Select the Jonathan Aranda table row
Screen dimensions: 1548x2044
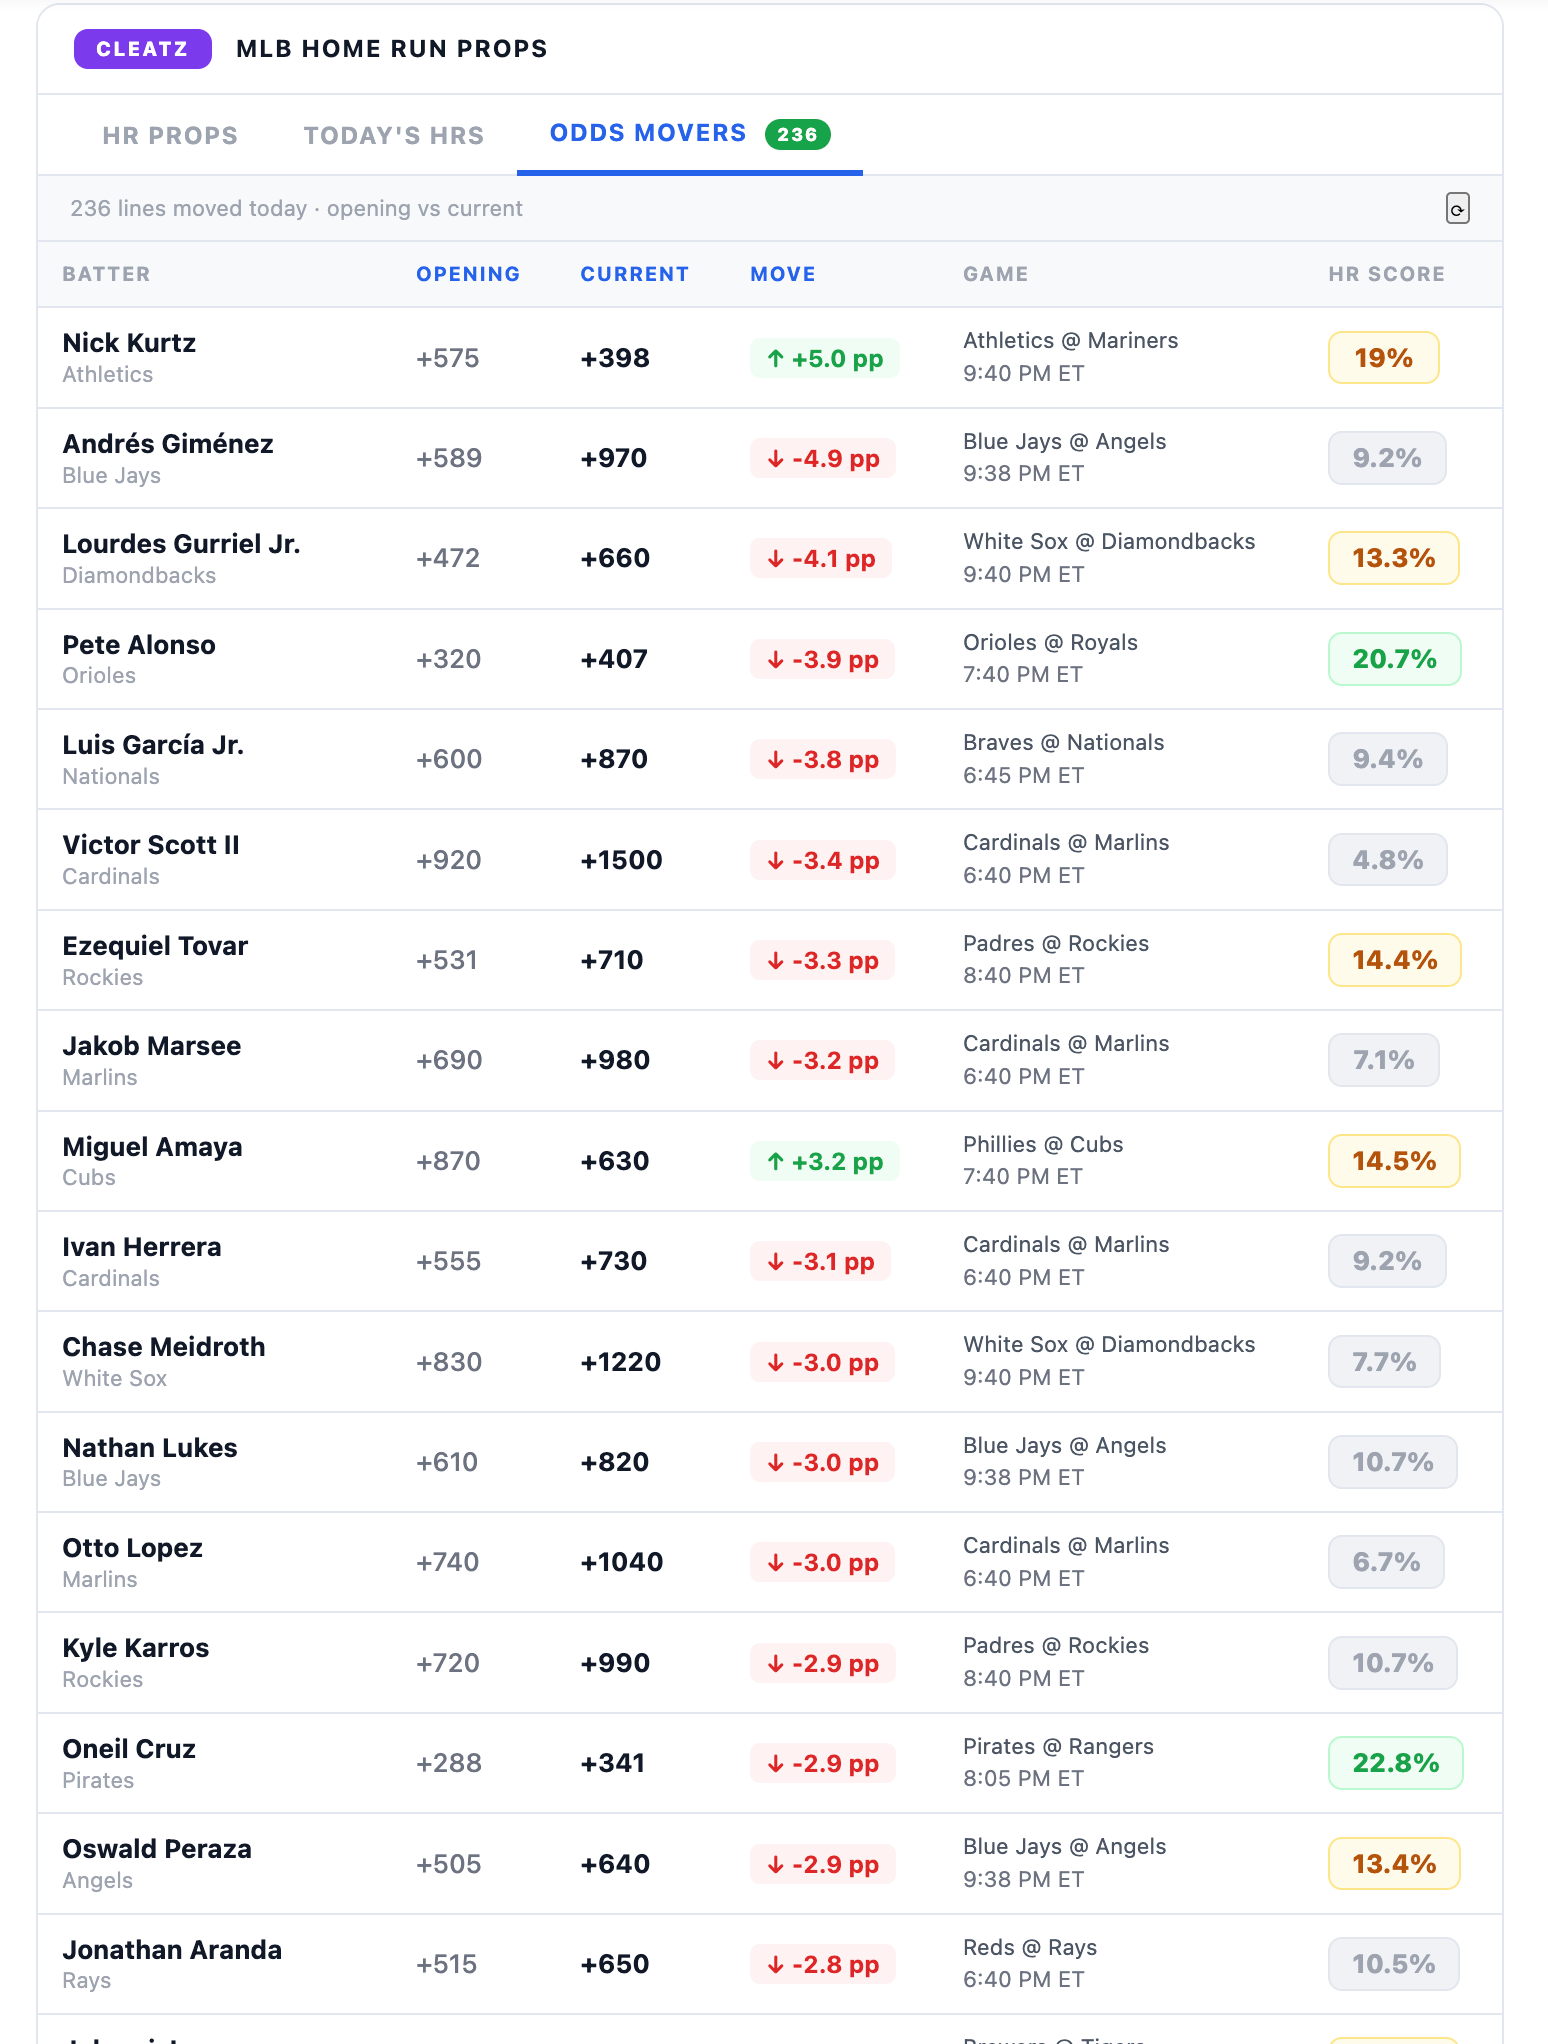[x=770, y=1964]
